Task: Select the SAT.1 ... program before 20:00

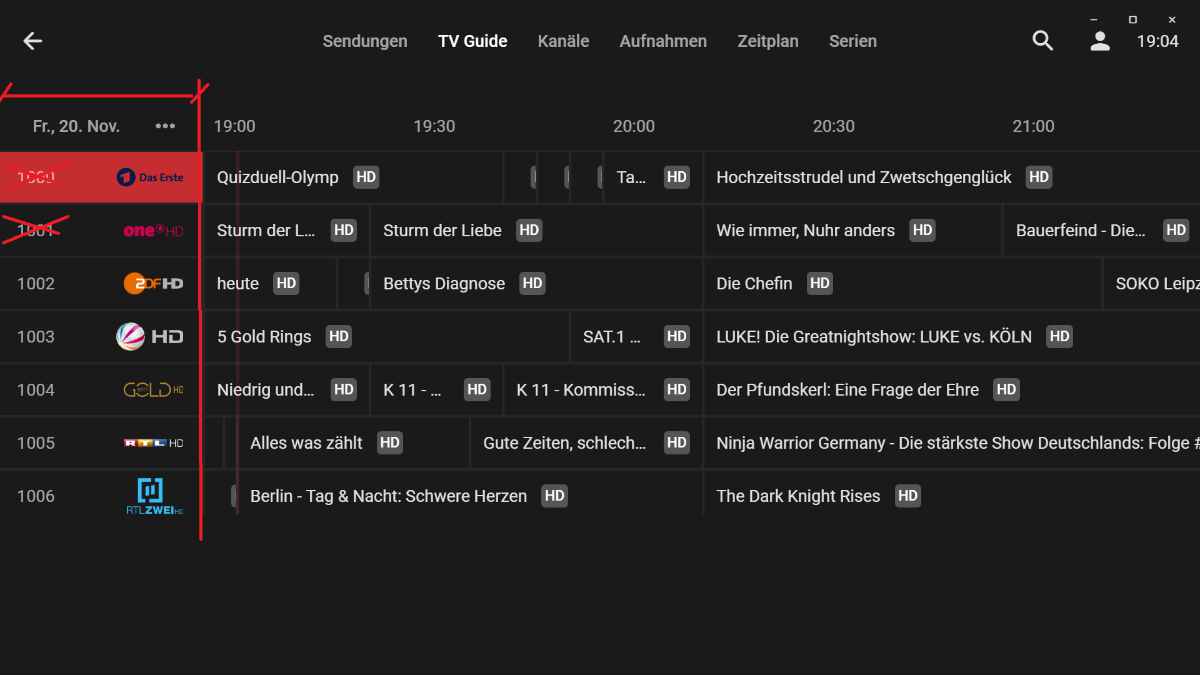Action: (x=636, y=336)
